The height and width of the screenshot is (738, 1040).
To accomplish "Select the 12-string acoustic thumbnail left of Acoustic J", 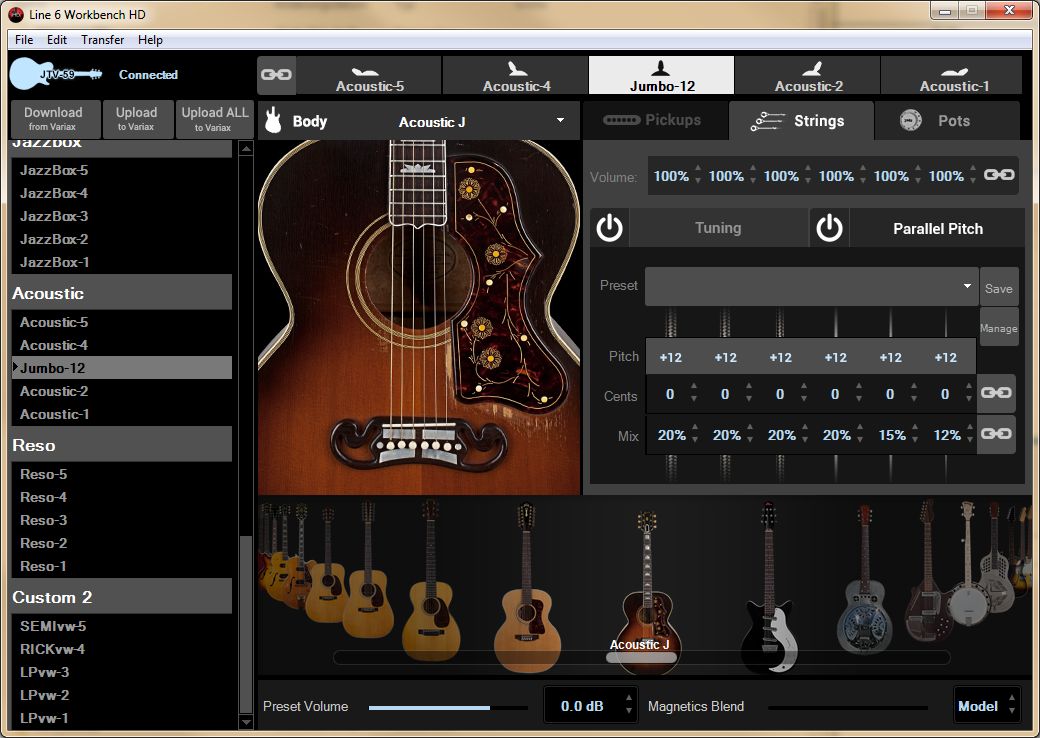I will coord(527,587).
